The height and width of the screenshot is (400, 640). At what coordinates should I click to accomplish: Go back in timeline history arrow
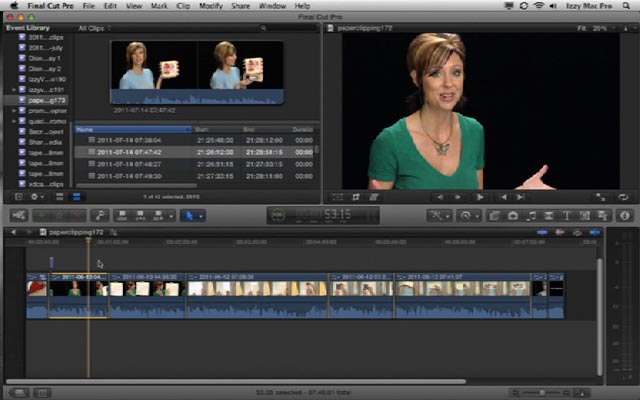[x=13, y=232]
